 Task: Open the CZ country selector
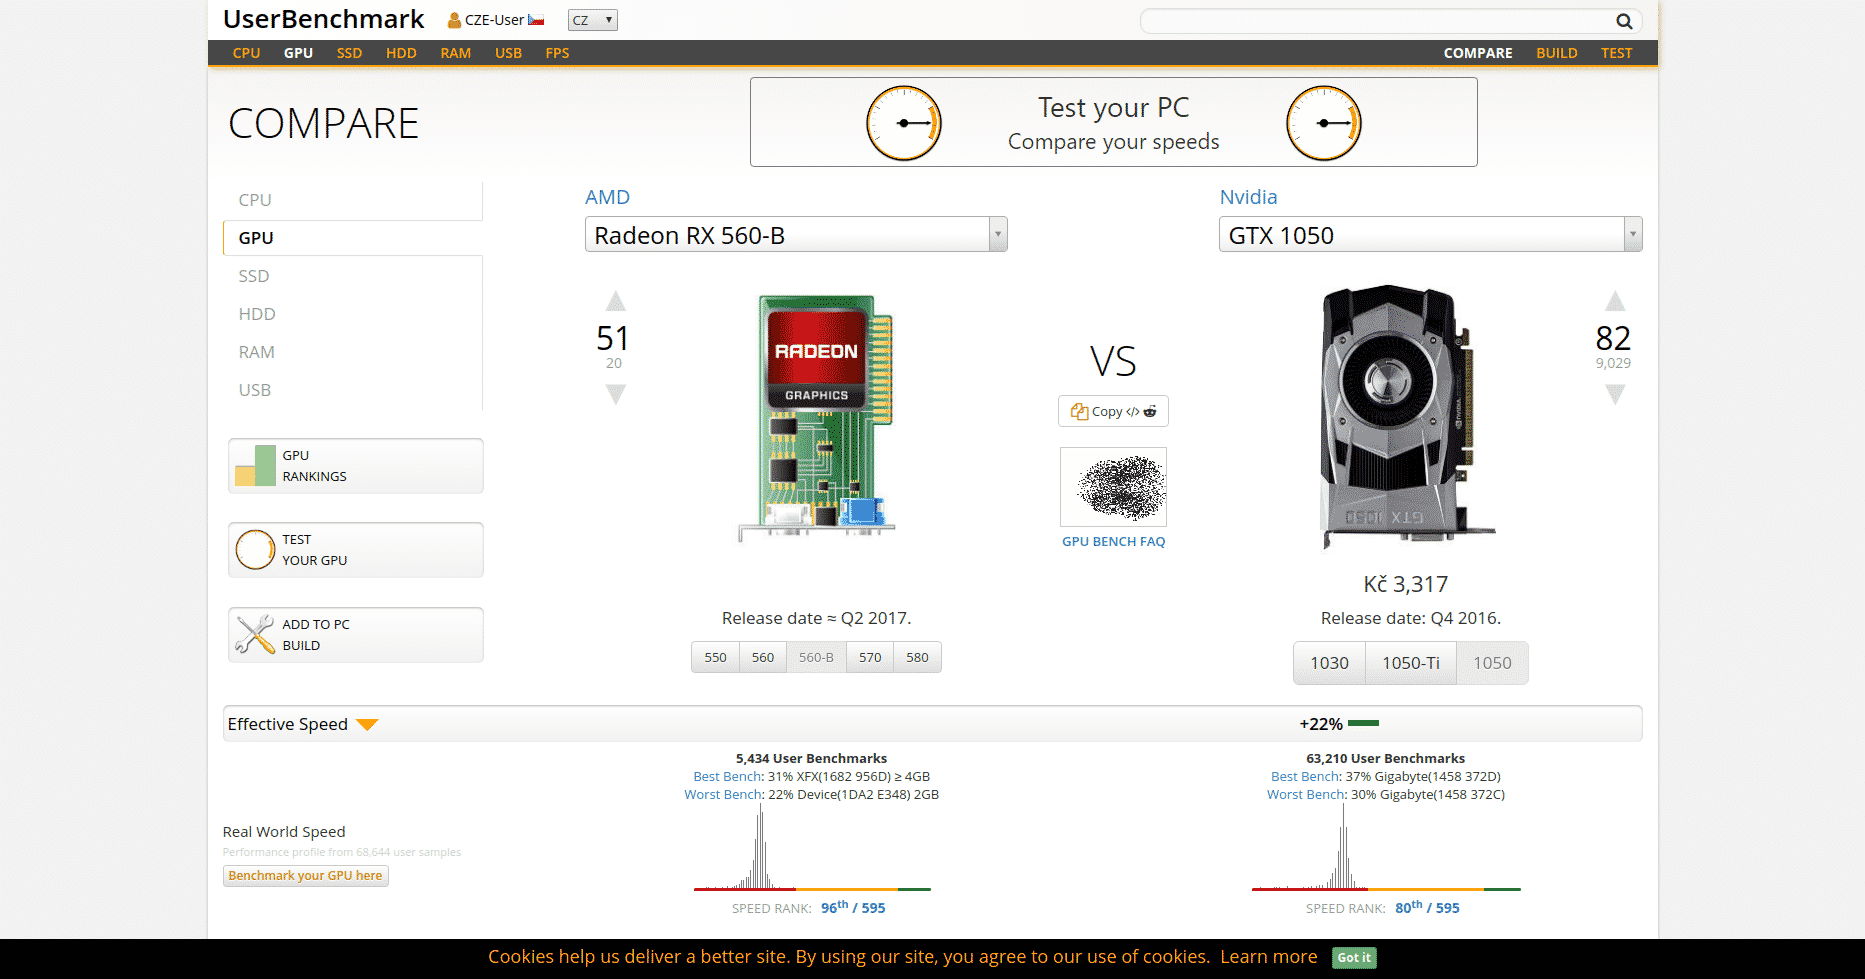(592, 20)
